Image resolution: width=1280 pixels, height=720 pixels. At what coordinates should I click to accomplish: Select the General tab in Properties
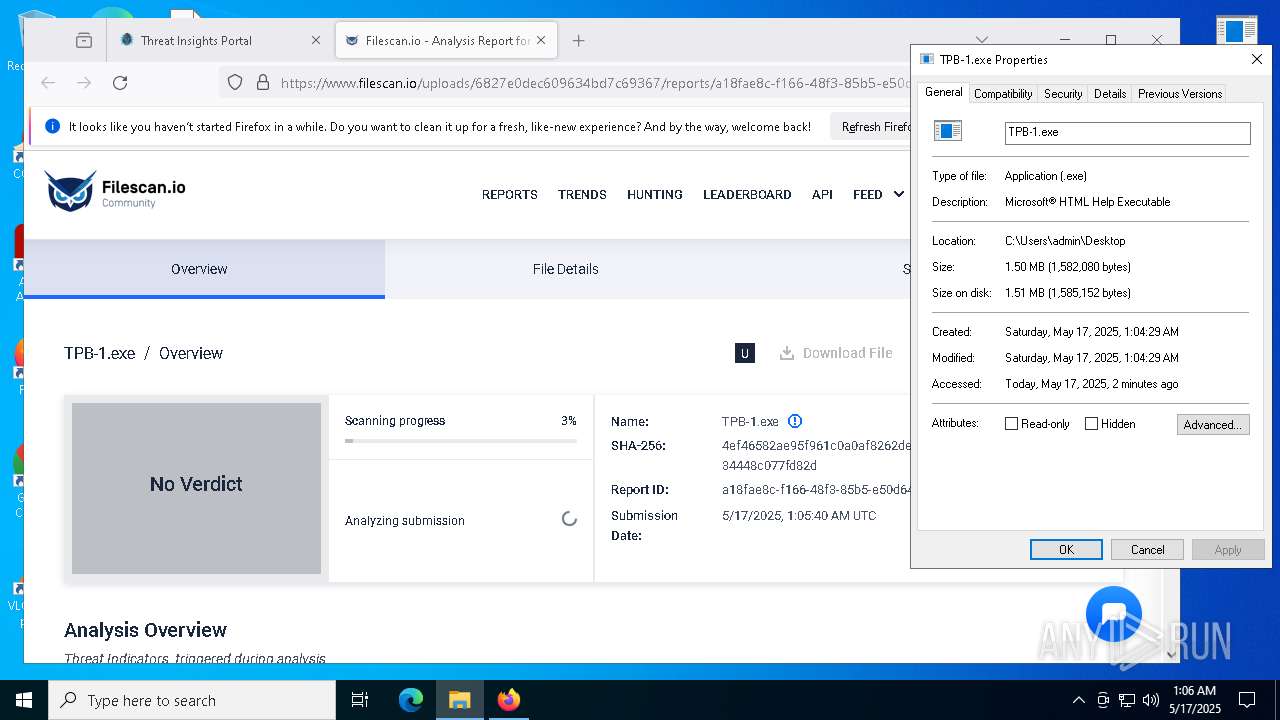943,92
